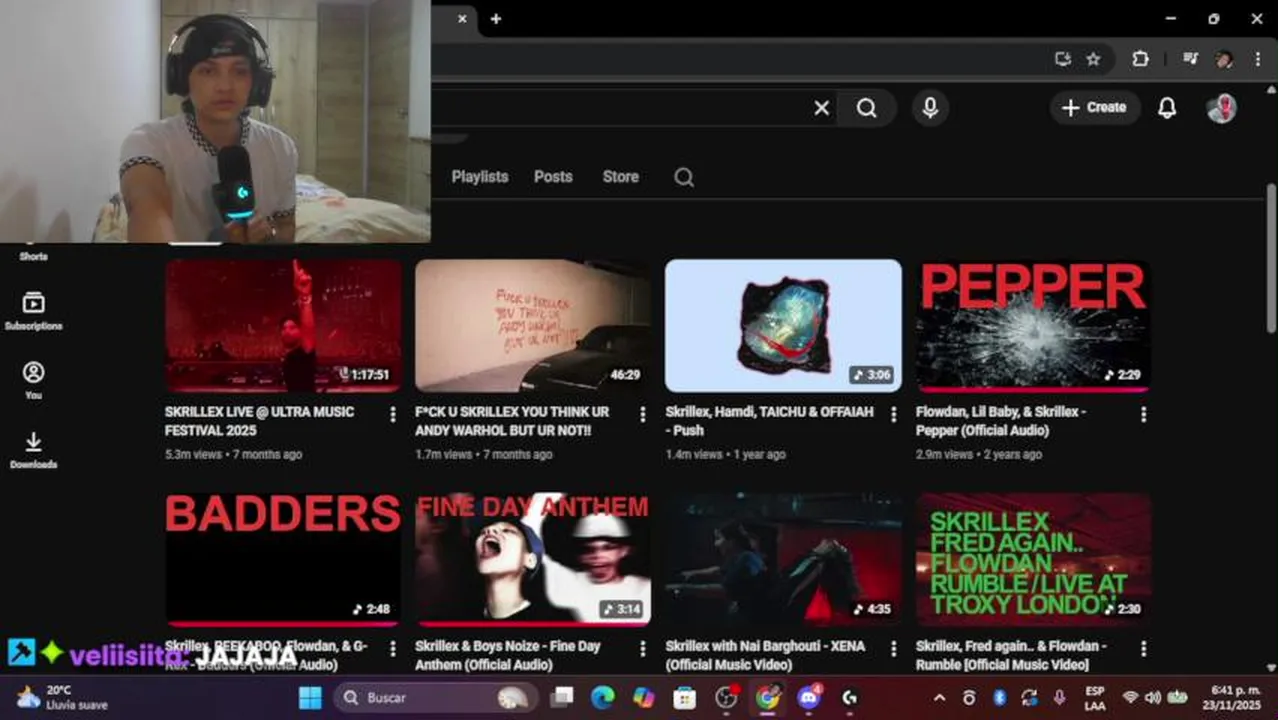The height and width of the screenshot is (720, 1278).
Task: Start voice search with the microphone icon
Action: [930, 108]
